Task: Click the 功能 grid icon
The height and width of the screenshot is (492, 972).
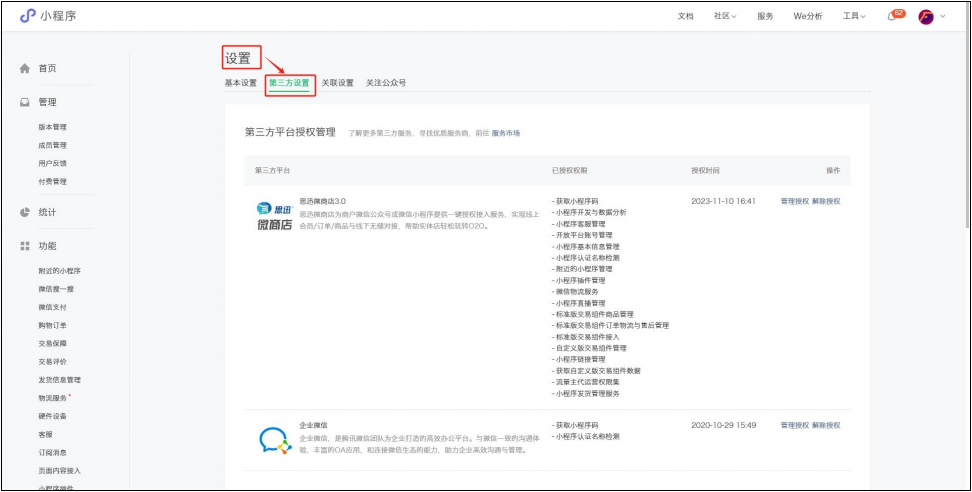Action: [25, 246]
